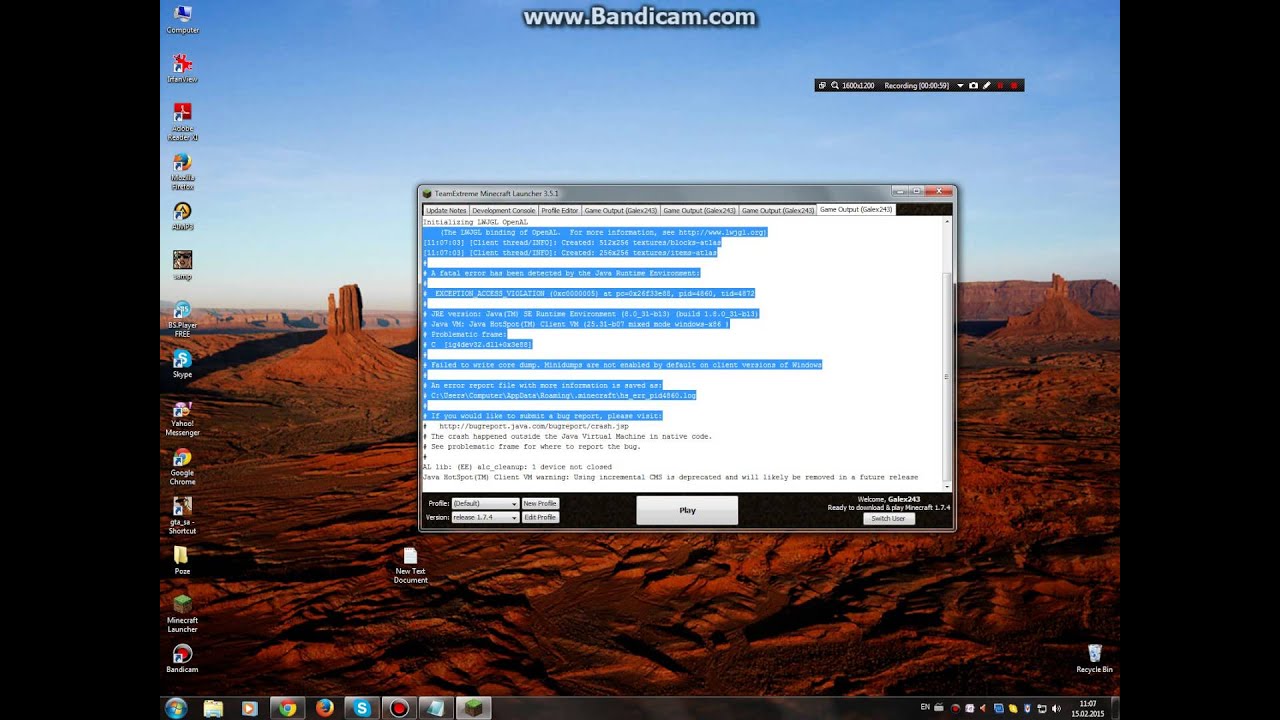Select the AIMP3 desktop icon

[x=182, y=215]
